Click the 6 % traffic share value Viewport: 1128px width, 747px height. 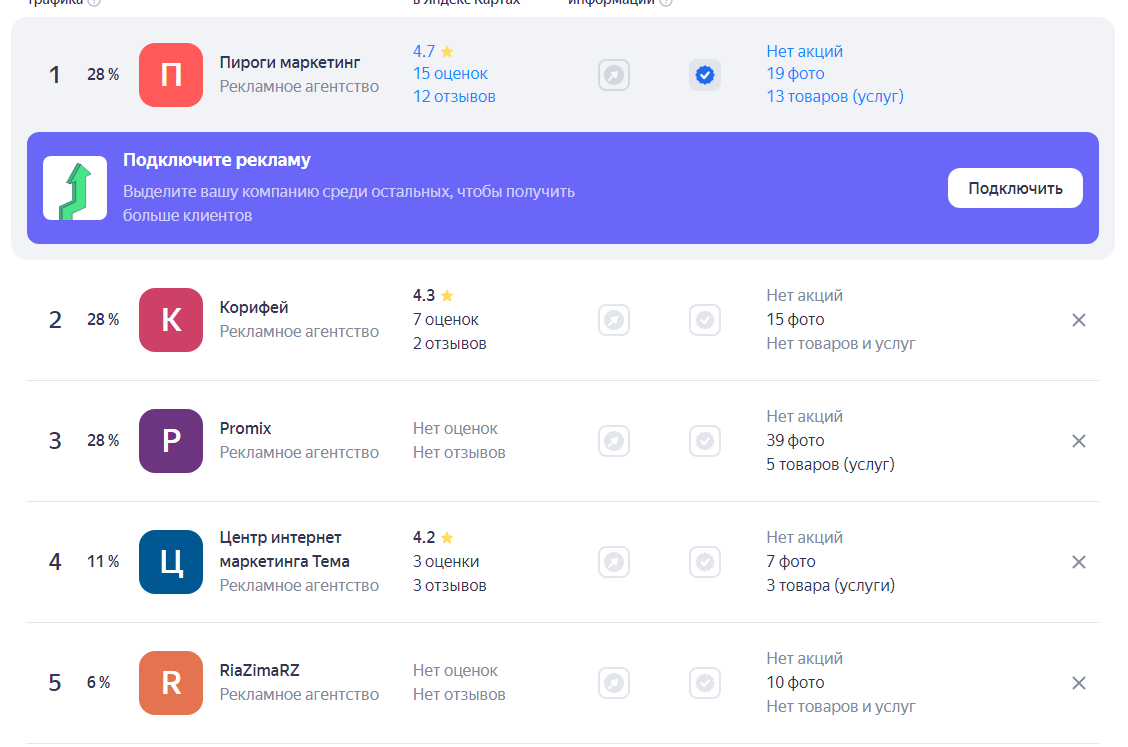(99, 682)
